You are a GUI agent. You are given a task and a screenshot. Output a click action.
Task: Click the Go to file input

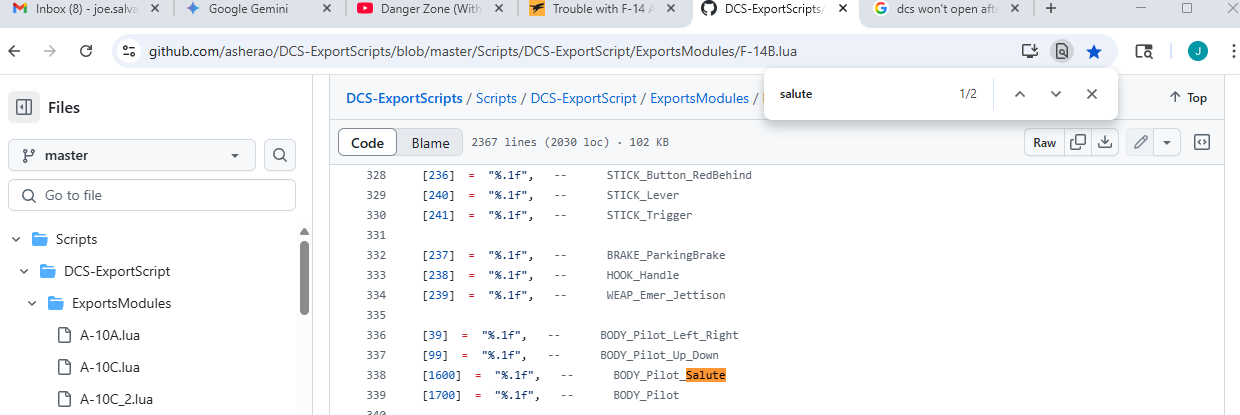152,195
